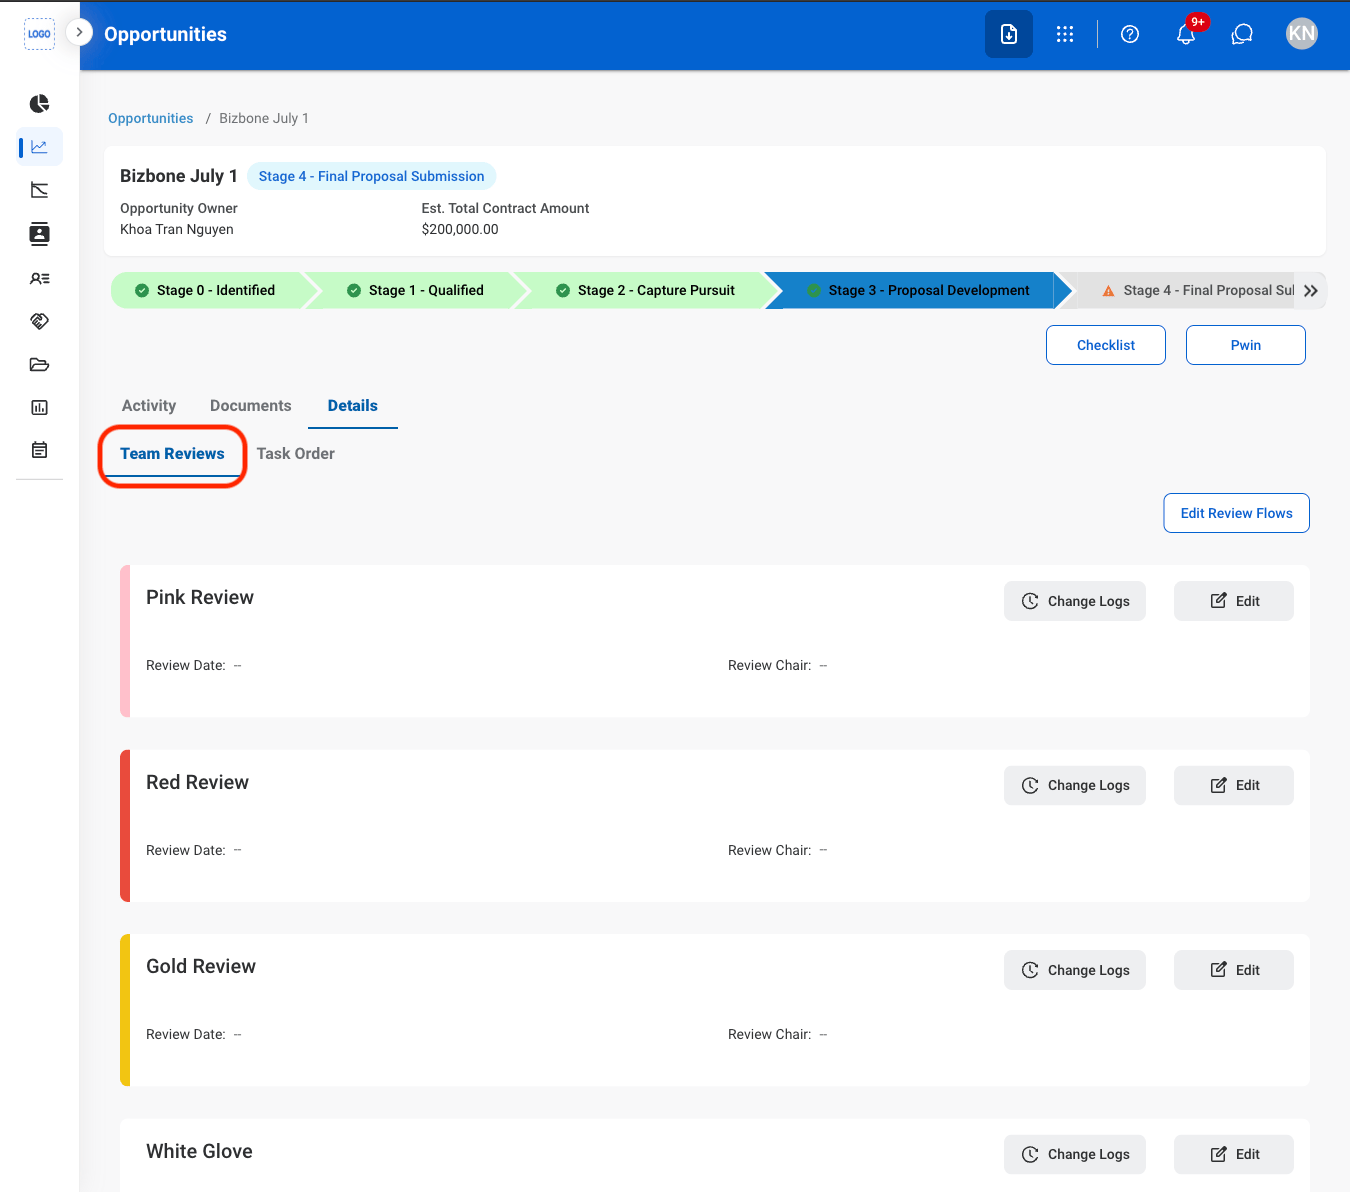Switch to the Documents tab

(x=251, y=406)
